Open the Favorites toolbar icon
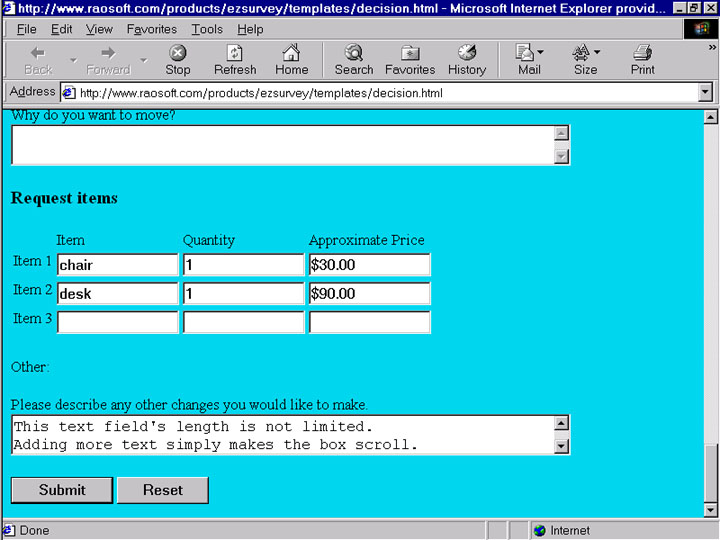The image size is (720, 540). (410, 53)
